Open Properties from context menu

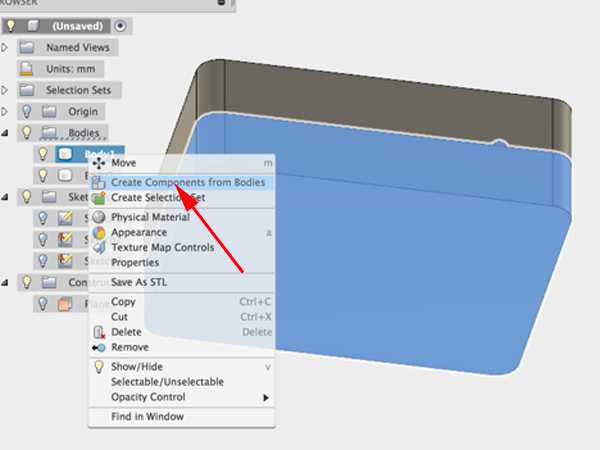pyautogui.click(x=181, y=263)
